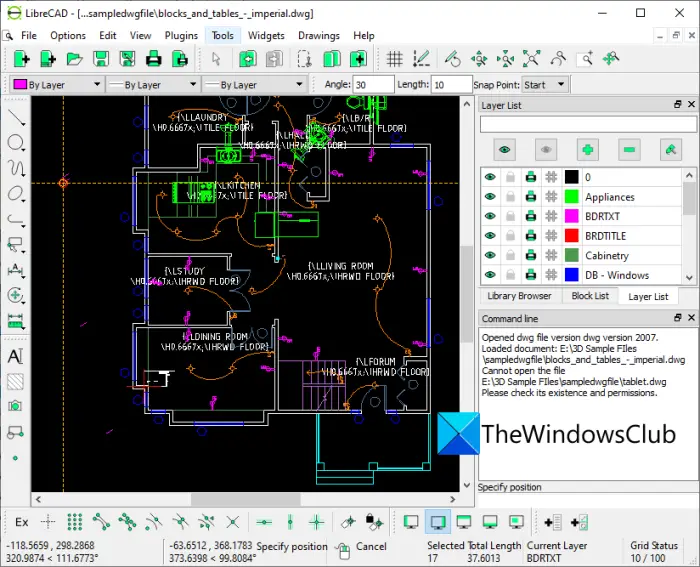Toggle visibility of DB - Windows layer
The image size is (700, 567).
(x=490, y=275)
